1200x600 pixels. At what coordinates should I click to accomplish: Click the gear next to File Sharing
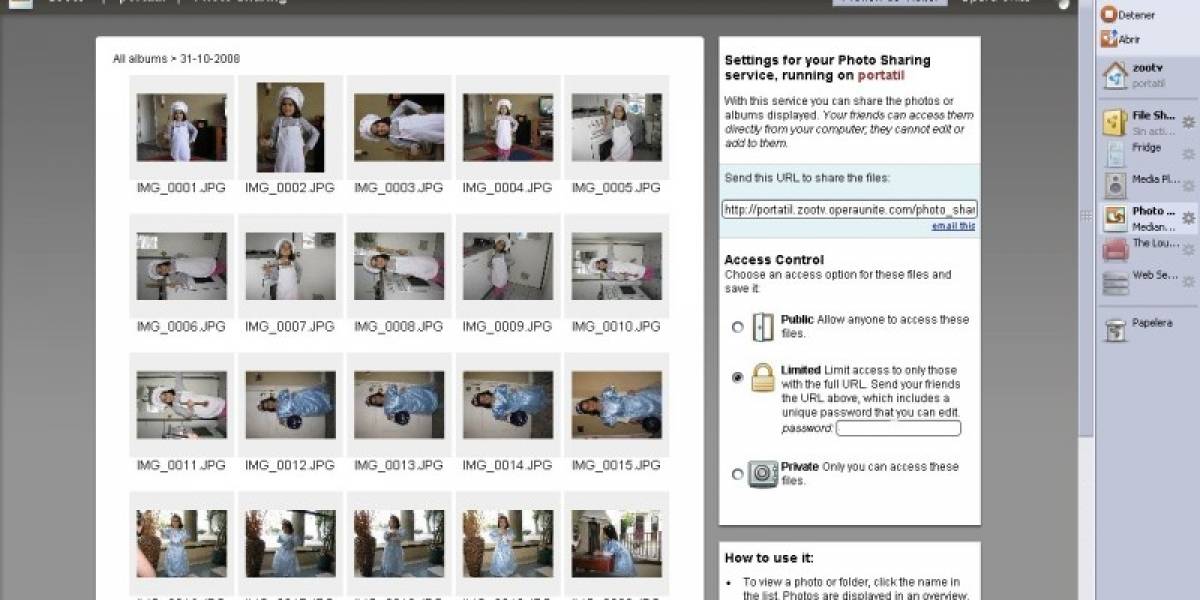[1188, 122]
